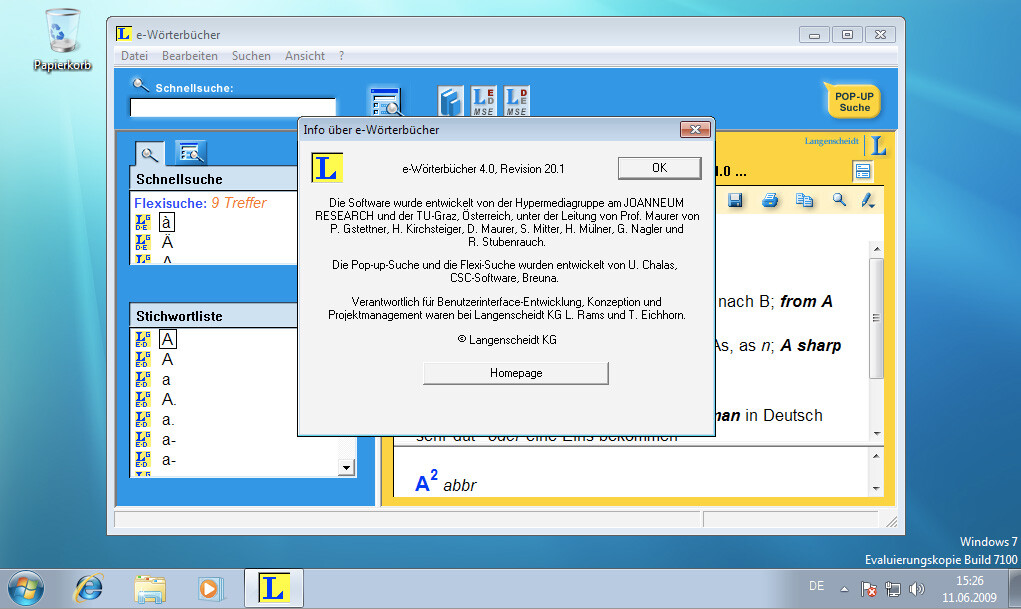Select second uppercase A in Stichwortliste

click(x=167, y=360)
